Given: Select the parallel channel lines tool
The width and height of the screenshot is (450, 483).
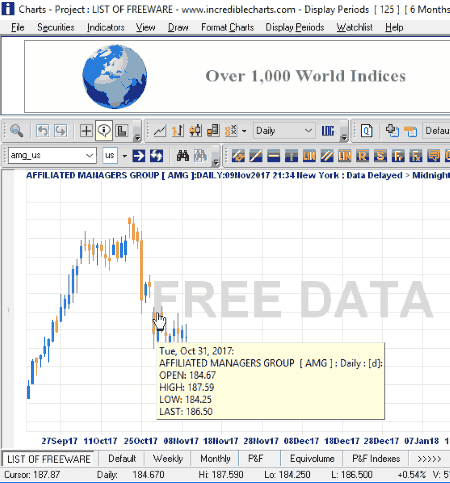Looking at the screenshot, I should [x=327, y=156].
